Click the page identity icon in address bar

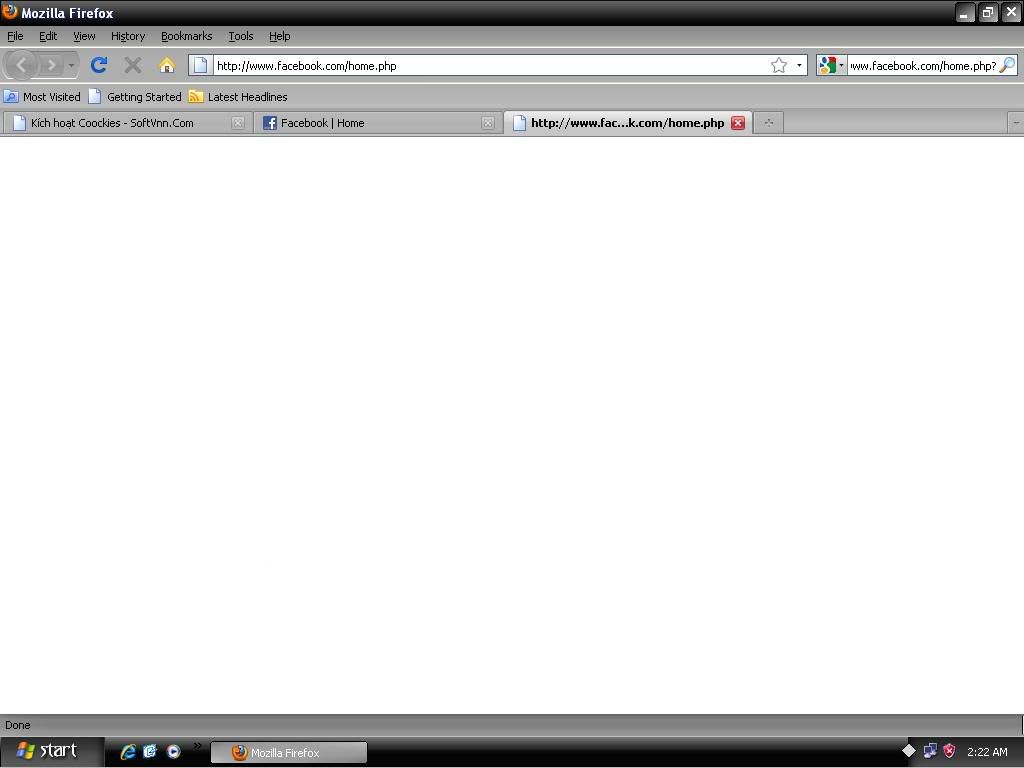coord(201,65)
